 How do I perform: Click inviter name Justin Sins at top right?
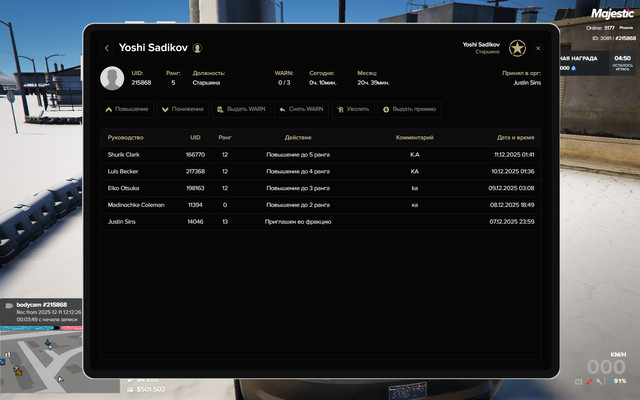click(x=527, y=83)
